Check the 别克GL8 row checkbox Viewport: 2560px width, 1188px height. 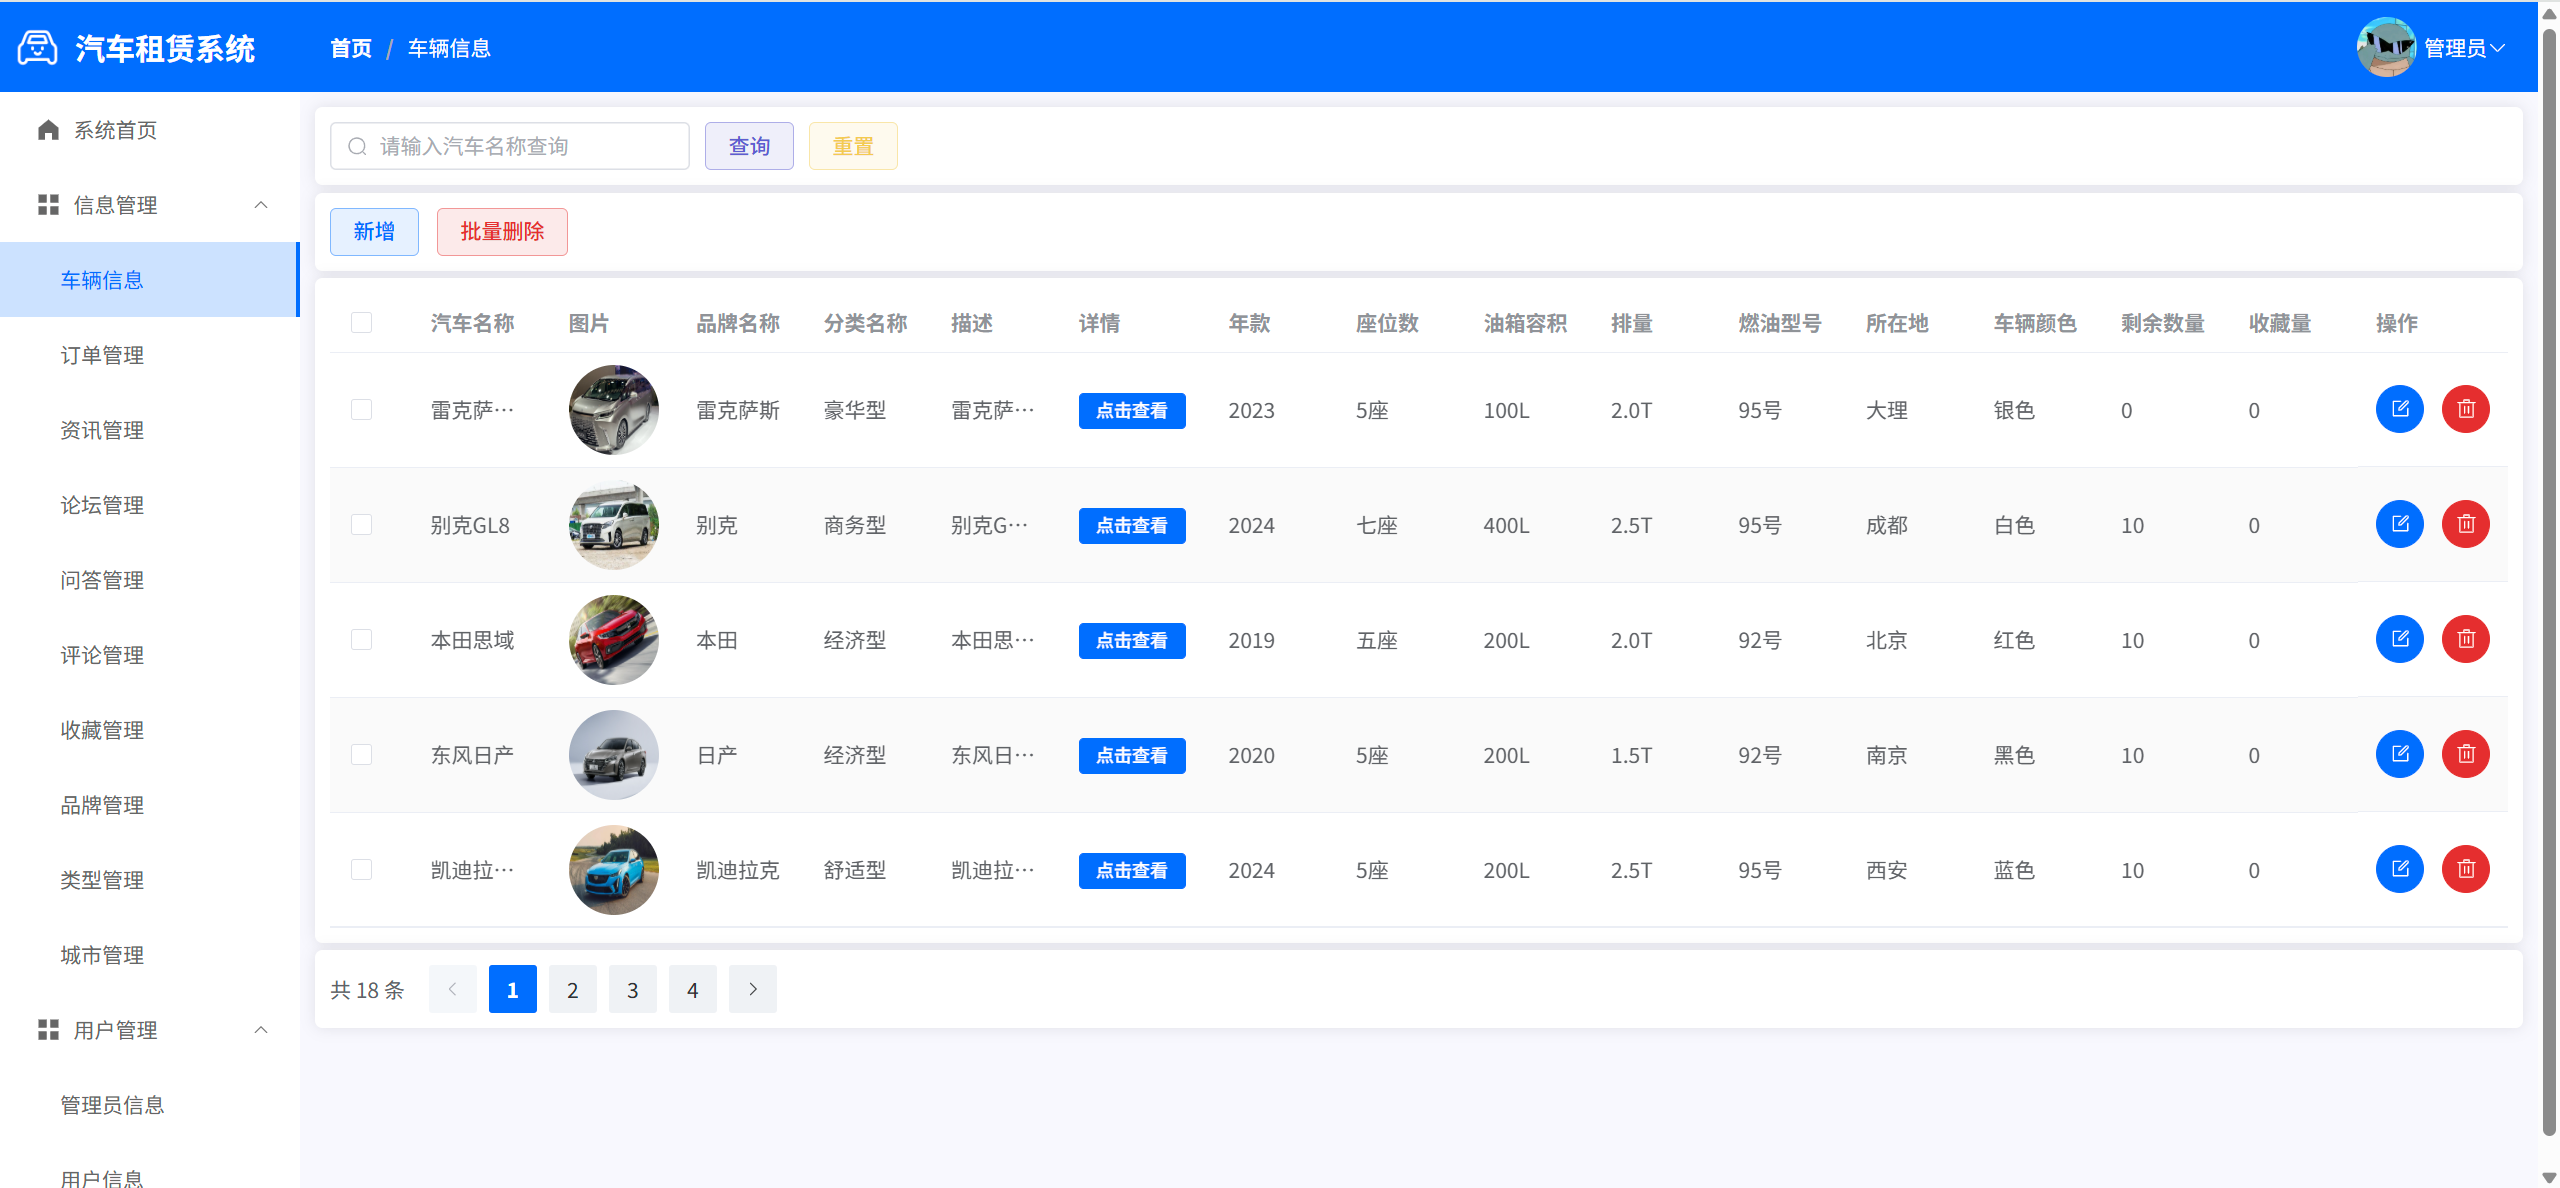(361, 525)
